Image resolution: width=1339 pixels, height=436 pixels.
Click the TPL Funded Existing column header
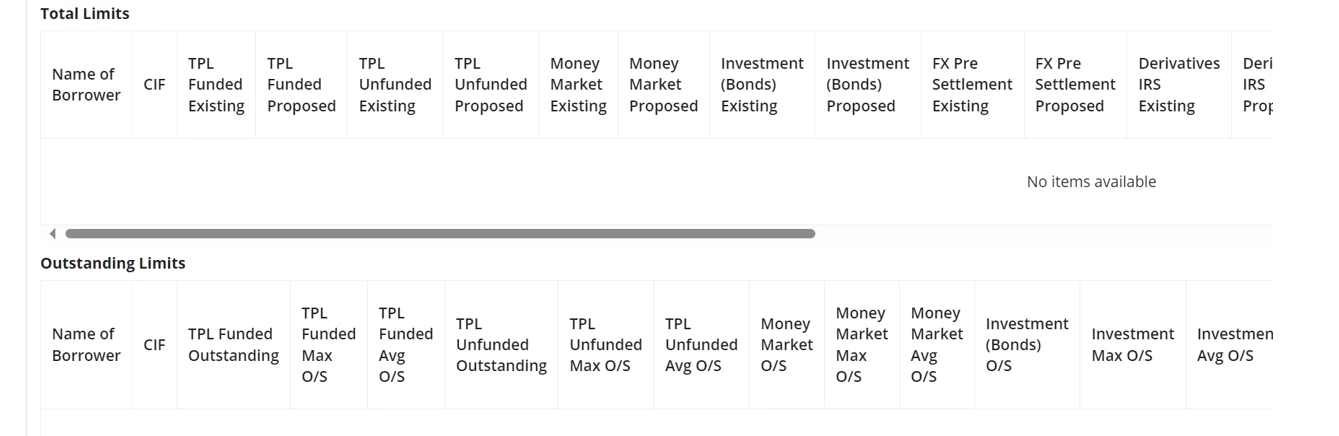coord(216,85)
